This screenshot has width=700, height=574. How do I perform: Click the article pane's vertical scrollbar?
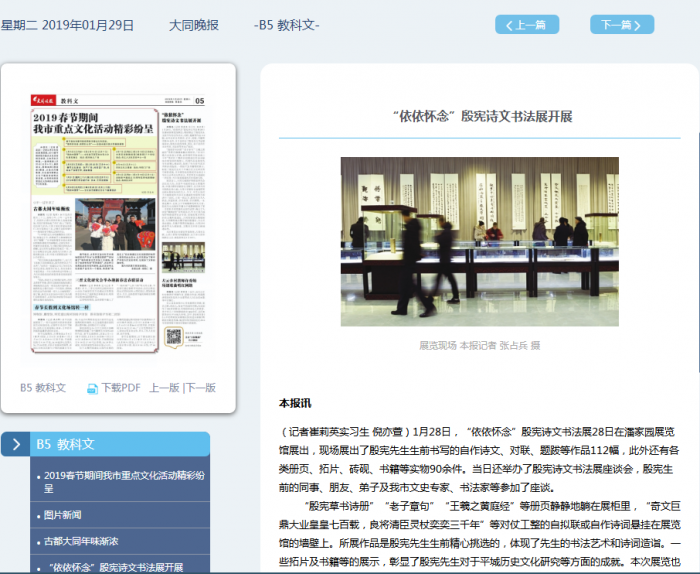(698, 252)
